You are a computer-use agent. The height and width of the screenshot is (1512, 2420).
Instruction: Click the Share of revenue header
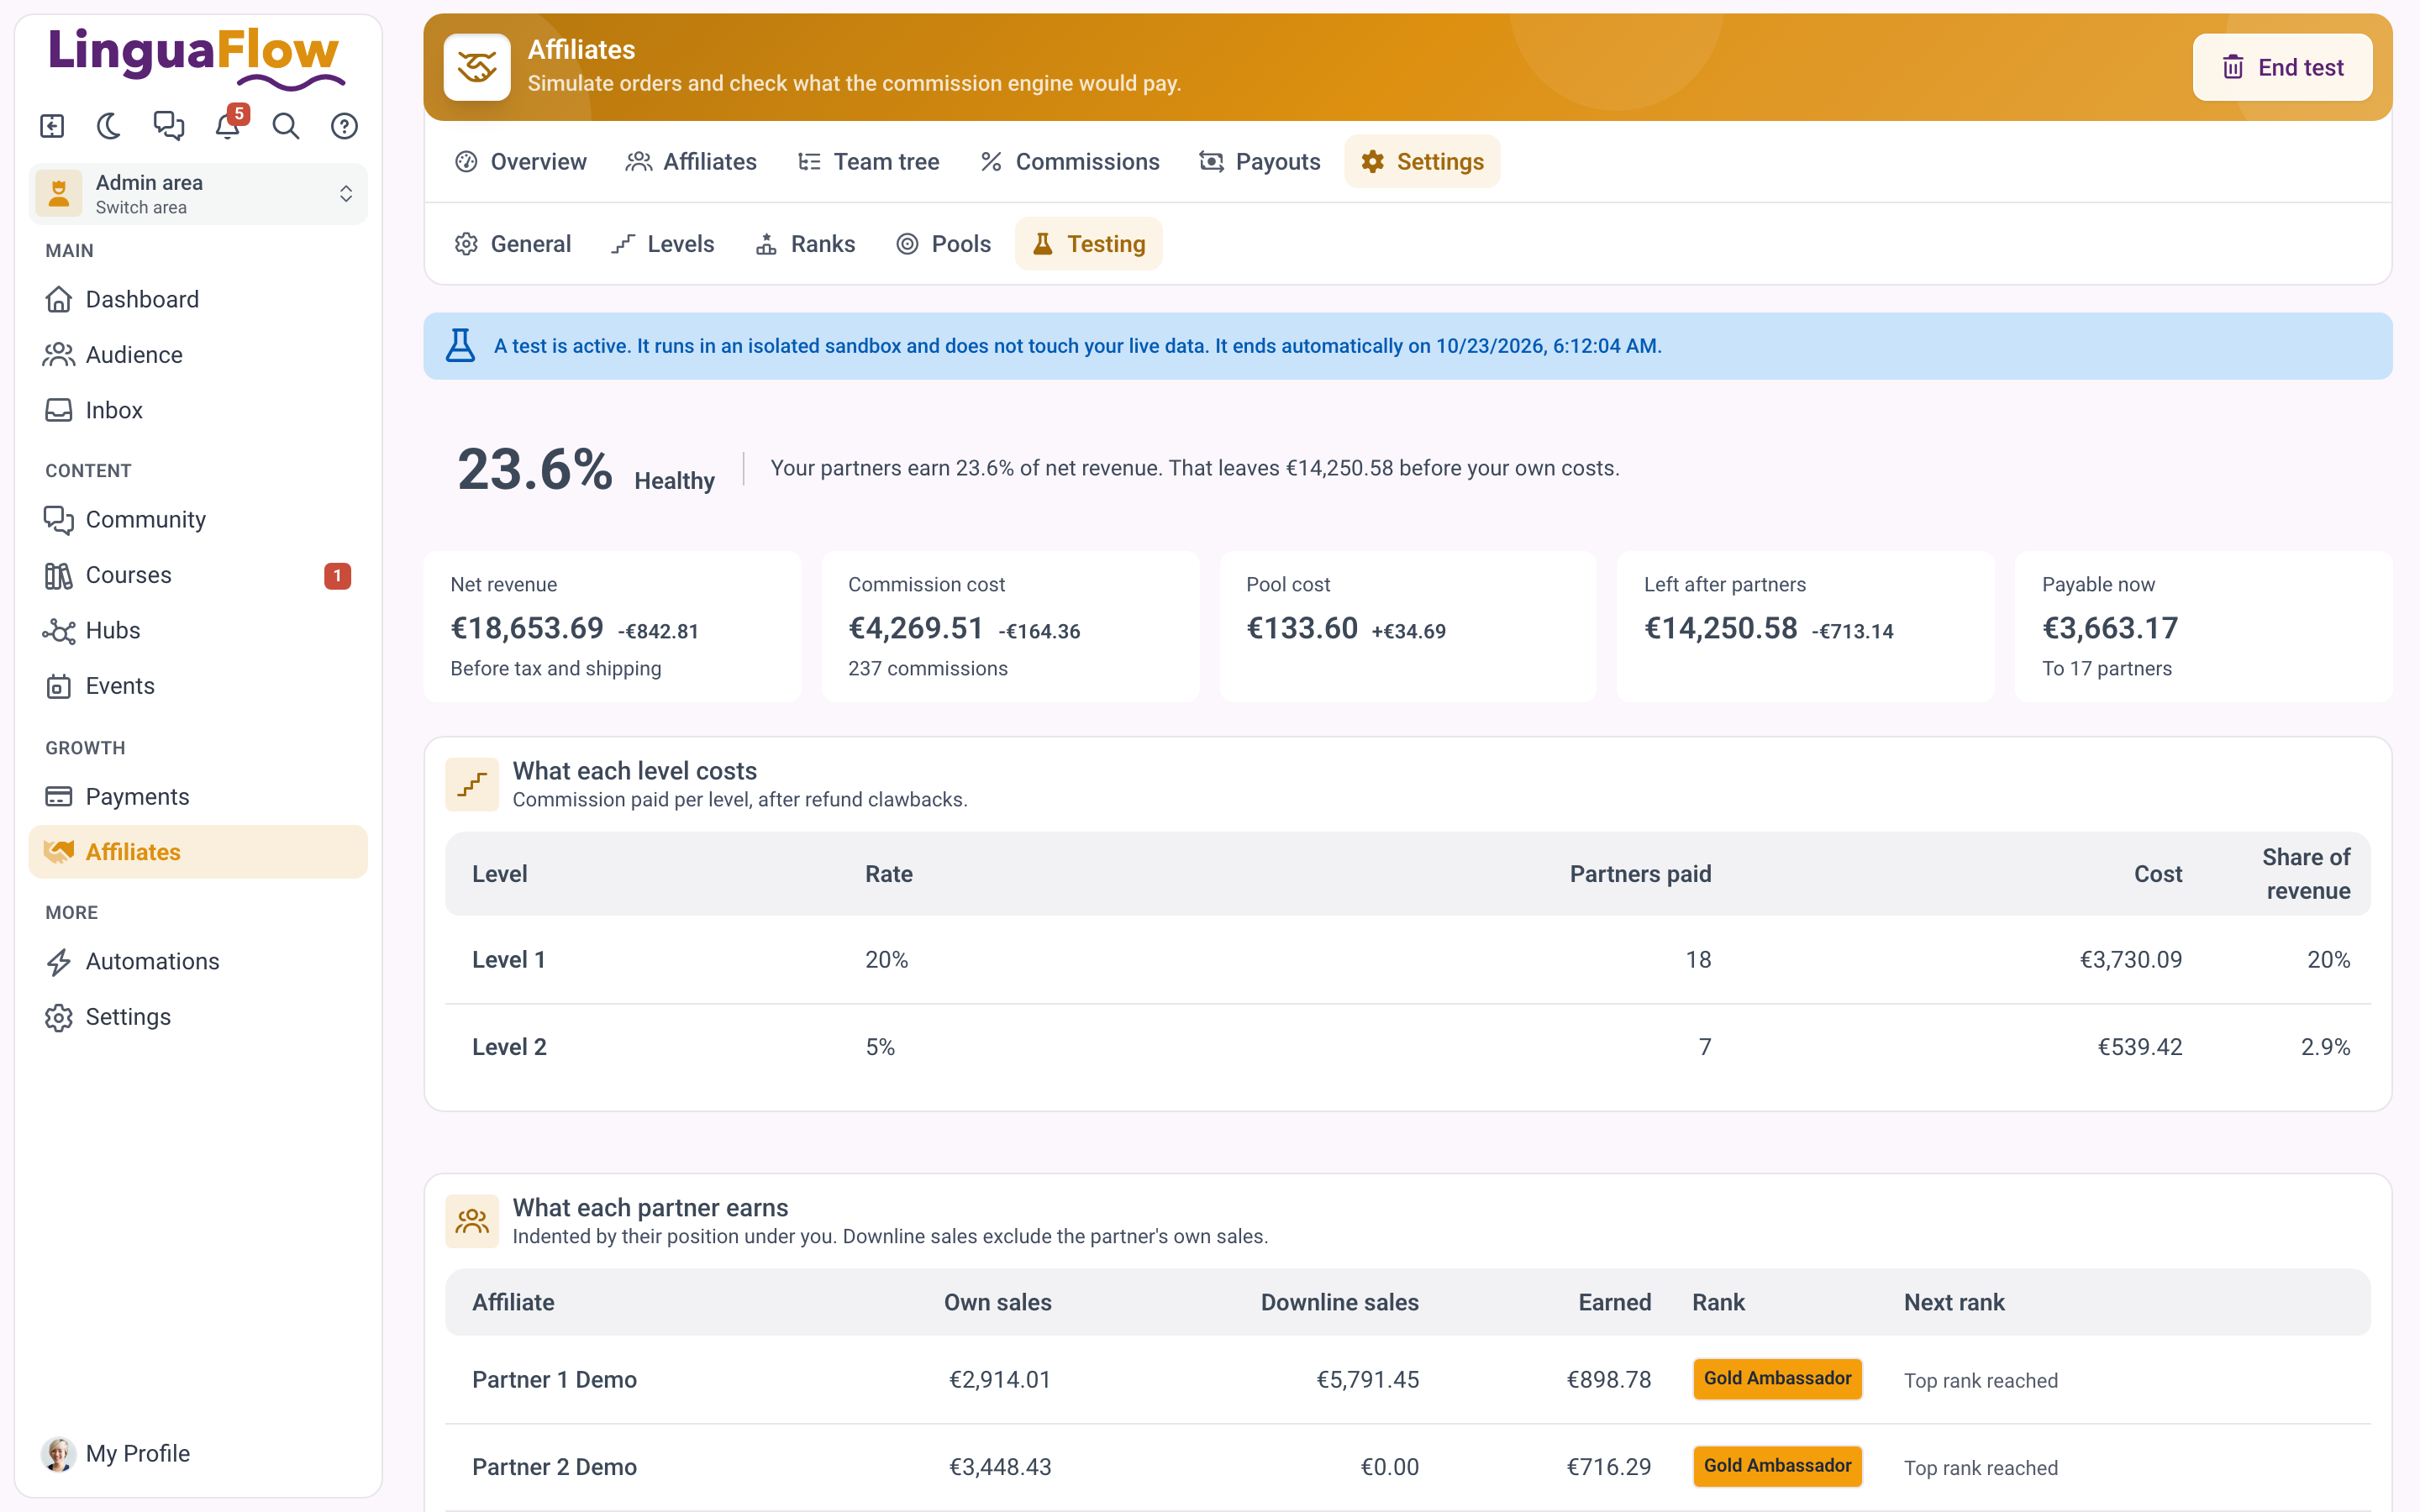tap(2306, 874)
